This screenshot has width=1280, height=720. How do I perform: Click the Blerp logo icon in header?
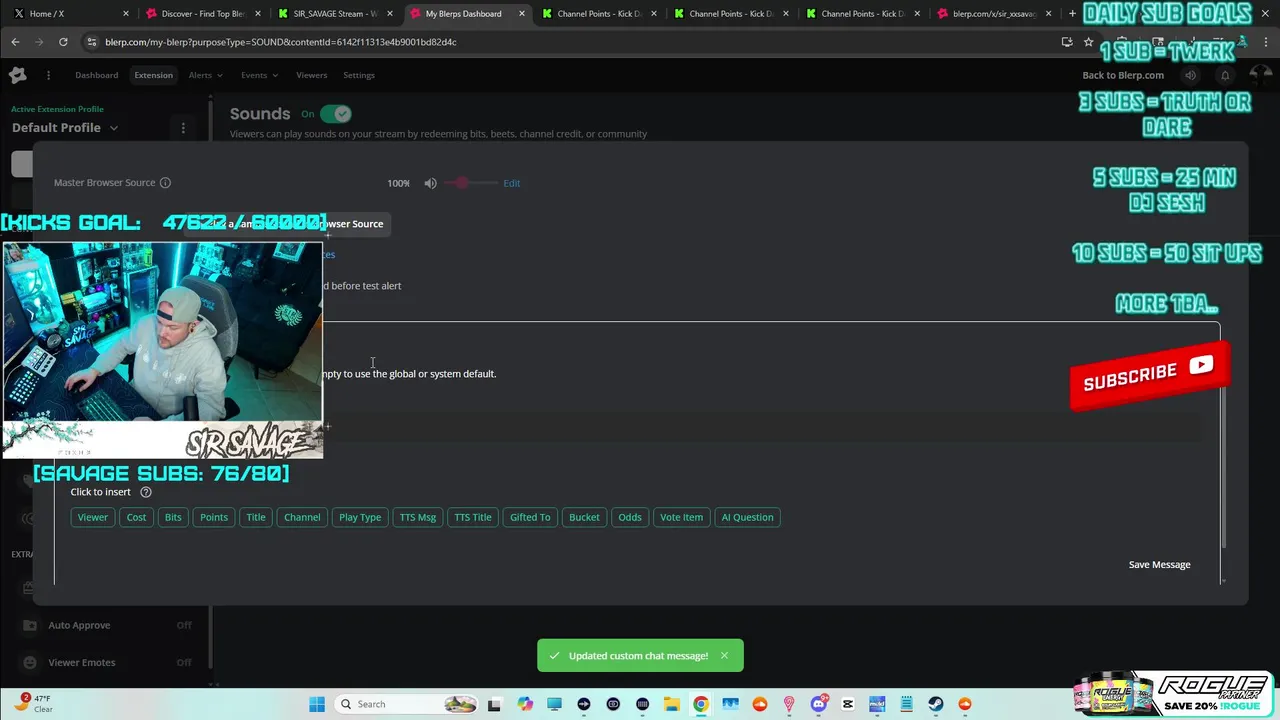coord(17,75)
